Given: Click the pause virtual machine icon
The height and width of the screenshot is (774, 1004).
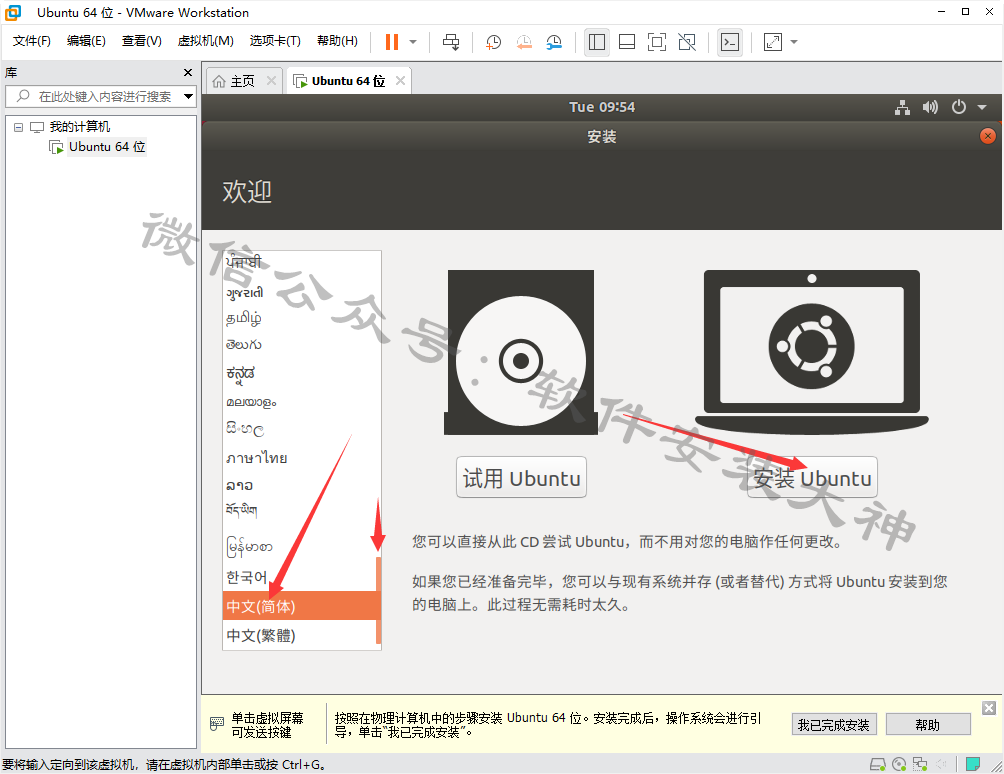Looking at the screenshot, I should [391, 42].
